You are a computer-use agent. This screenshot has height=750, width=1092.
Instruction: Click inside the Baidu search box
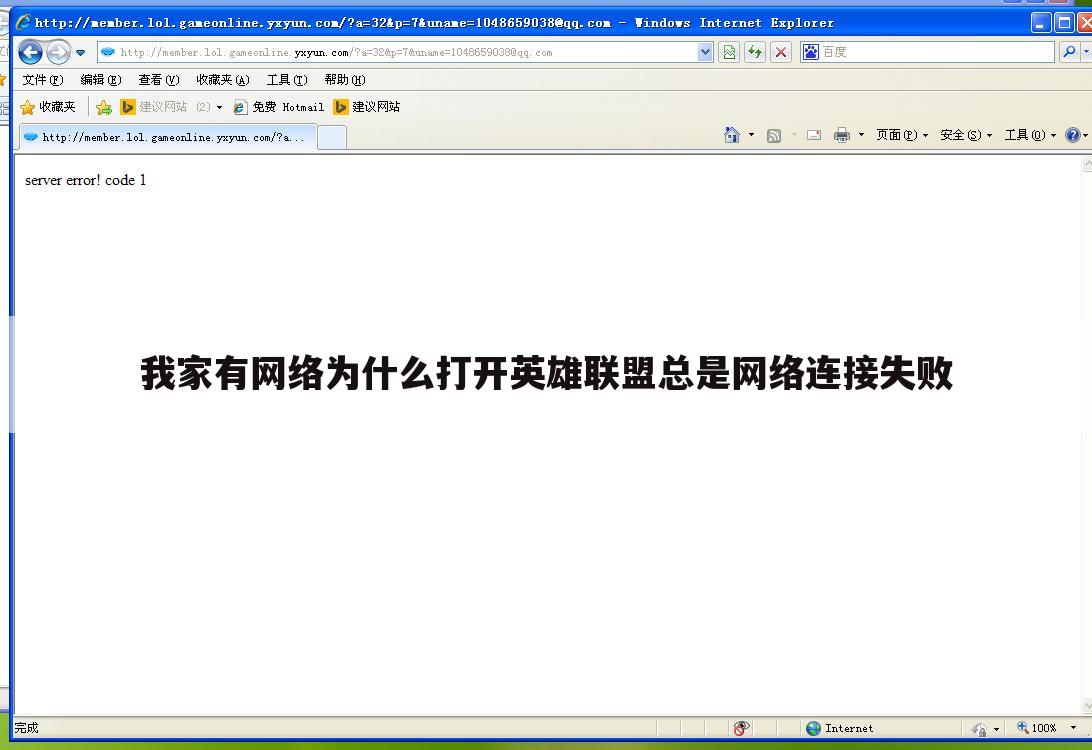(x=930, y=52)
